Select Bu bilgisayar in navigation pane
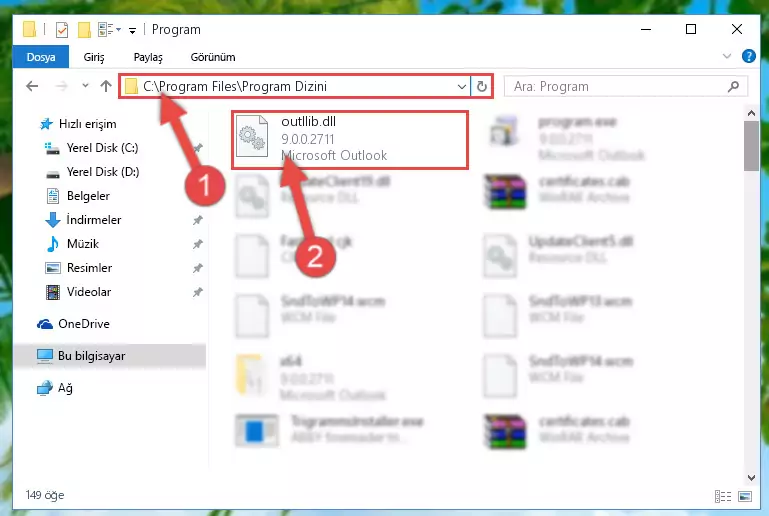This screenshot has width=769, height=516. (91, 356)
